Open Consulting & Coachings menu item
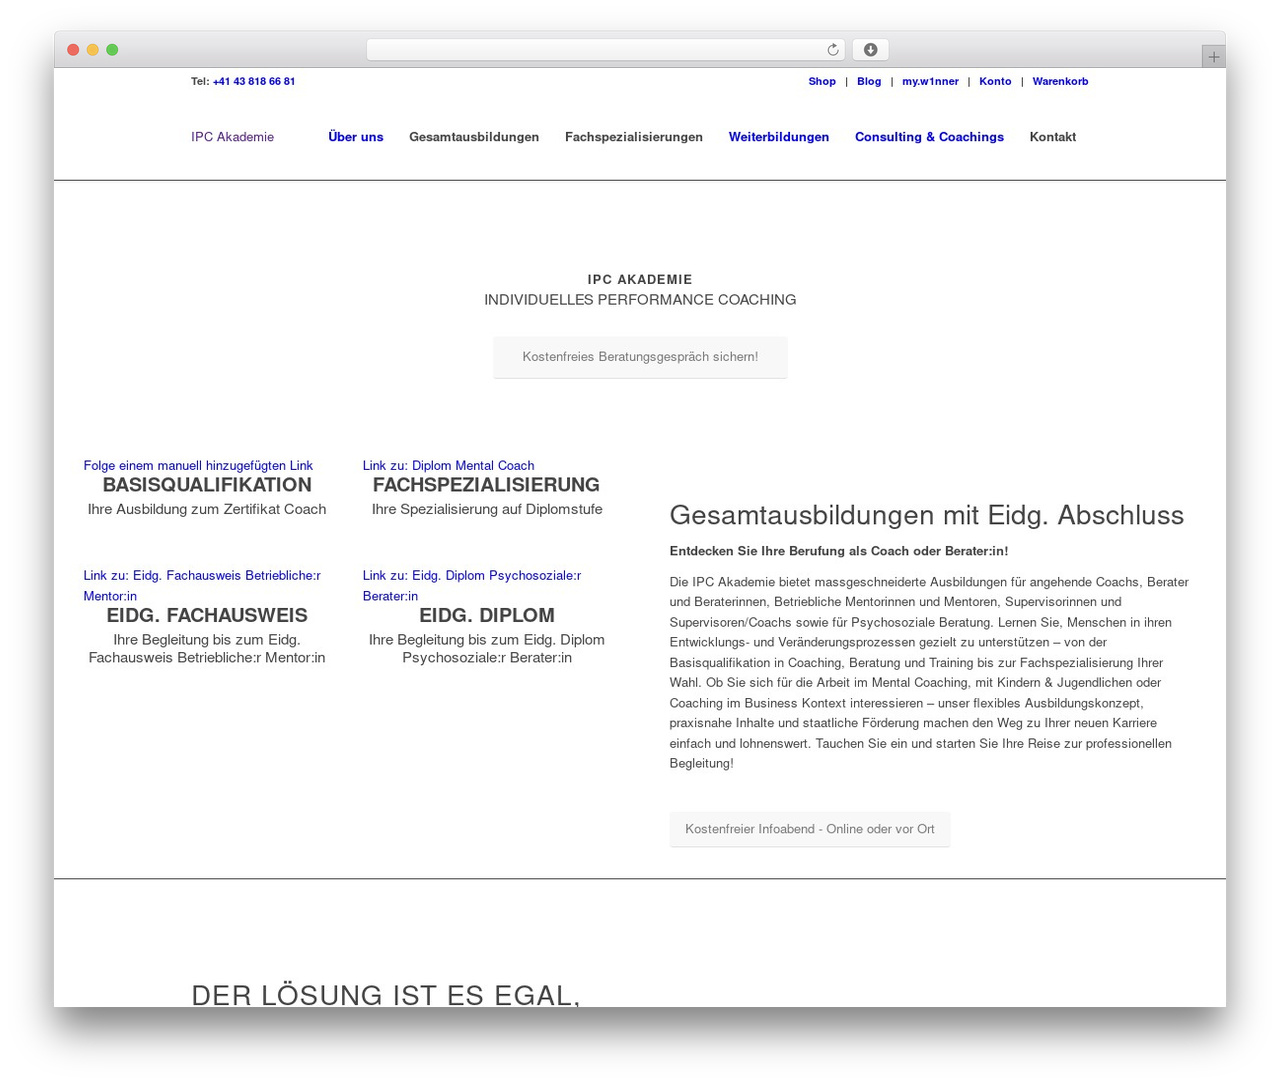This screenshot has height=1084, width=1280. click(929, 137)
